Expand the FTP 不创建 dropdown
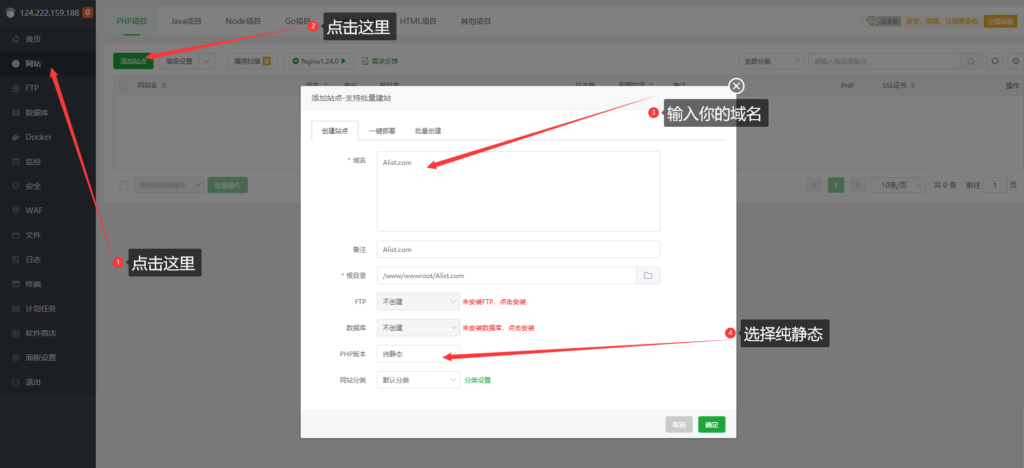The image size is (1024, 468). [418, 301]
